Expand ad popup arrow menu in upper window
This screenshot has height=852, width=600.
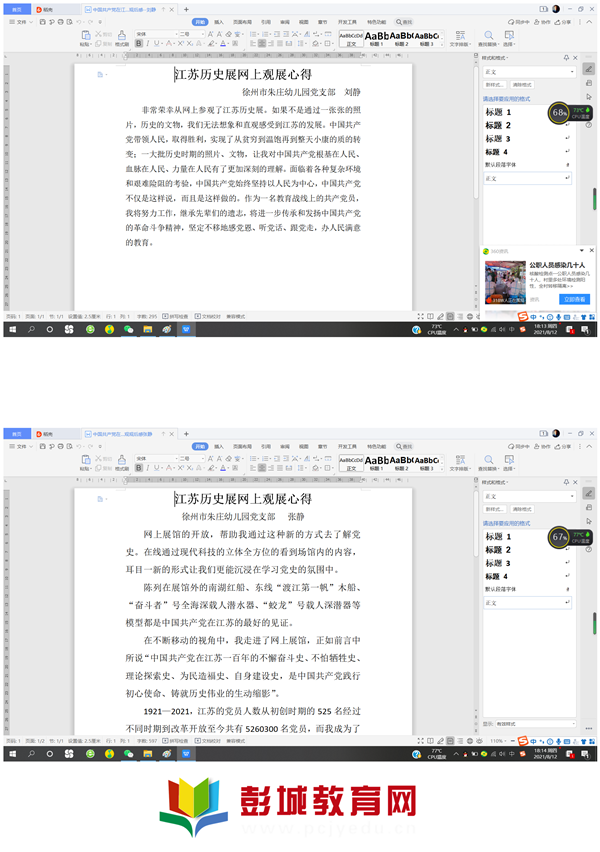pos(582,250)
